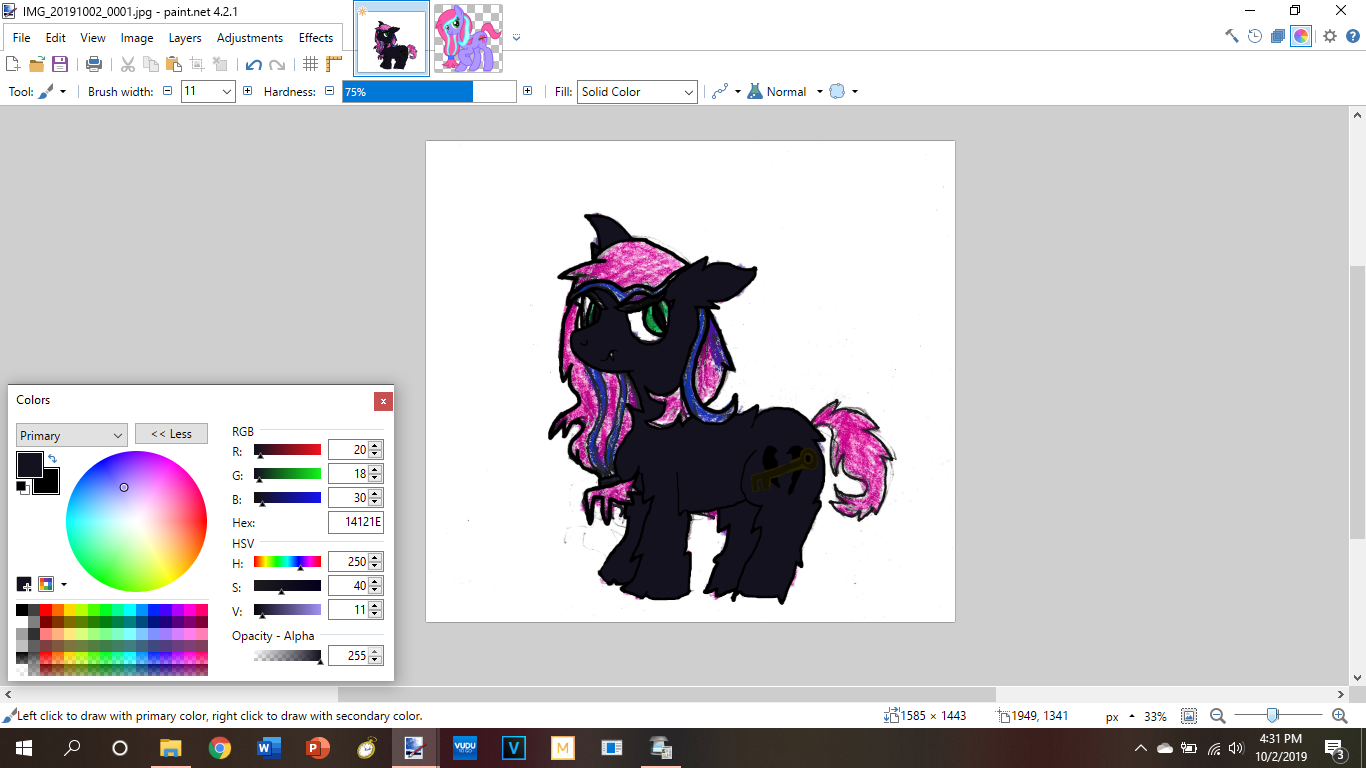Image resolution: width=1366 pixels, height=768 pixels.
Task: Click the Print icon
Action: (94, 64)
